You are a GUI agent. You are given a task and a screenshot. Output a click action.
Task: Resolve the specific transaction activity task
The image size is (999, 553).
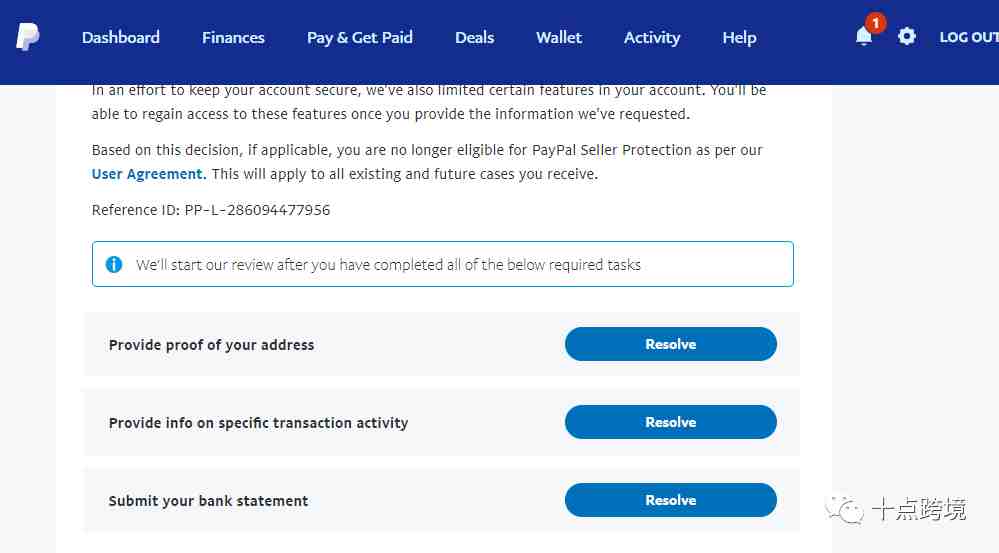click(x=670, y=422)
